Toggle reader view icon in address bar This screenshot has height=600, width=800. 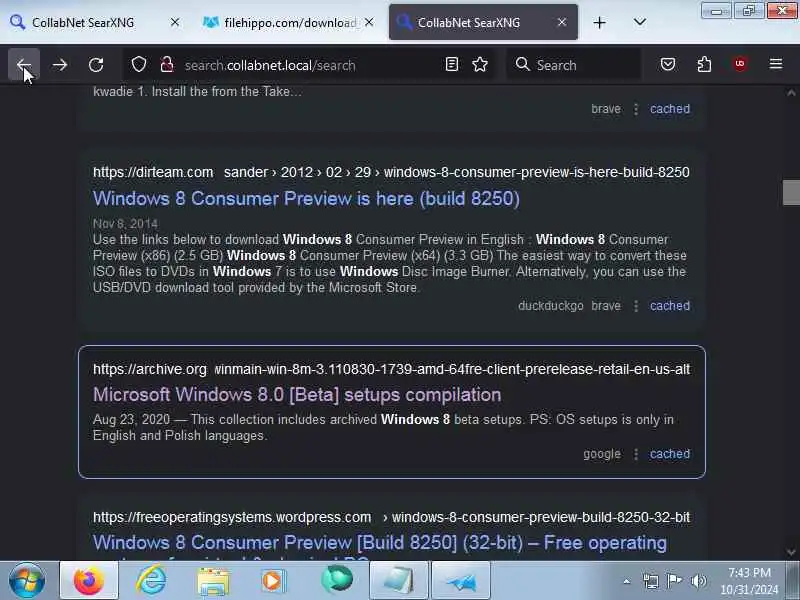point(452,64)
